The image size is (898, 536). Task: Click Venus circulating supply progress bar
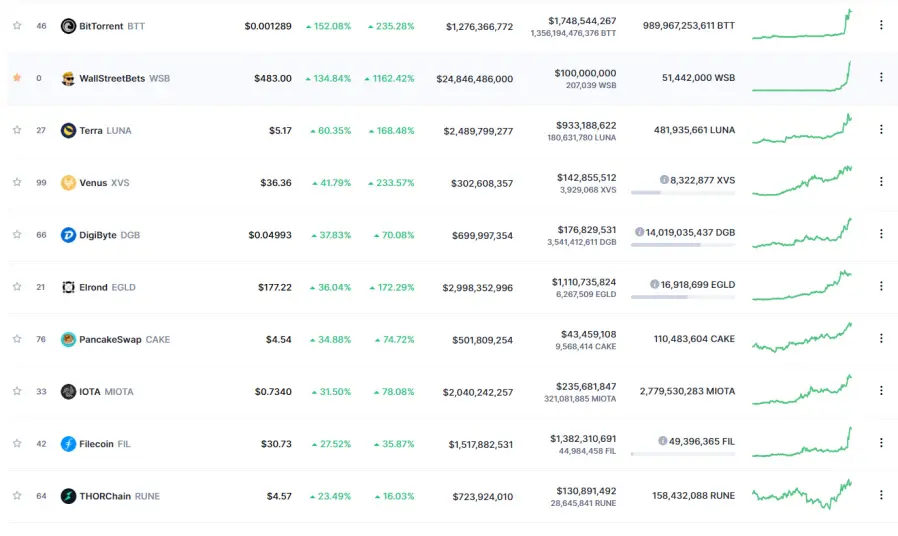(683, 193)
